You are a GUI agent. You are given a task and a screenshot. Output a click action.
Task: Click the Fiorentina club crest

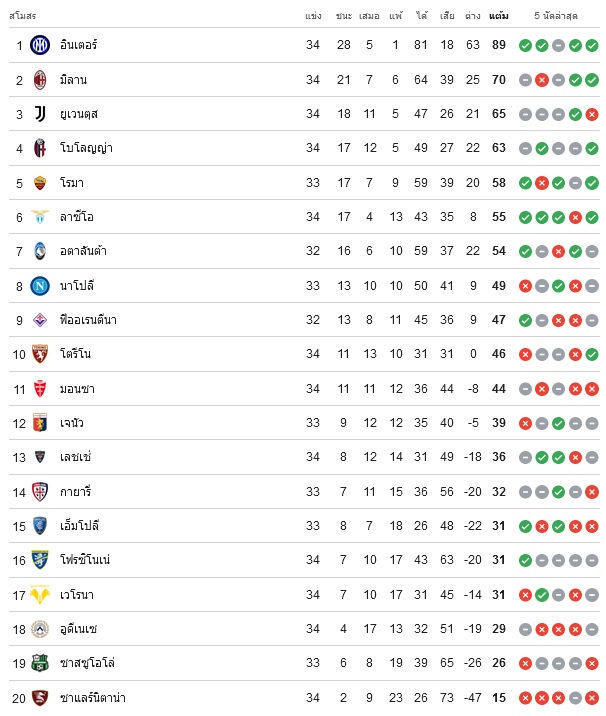point(40,320)
